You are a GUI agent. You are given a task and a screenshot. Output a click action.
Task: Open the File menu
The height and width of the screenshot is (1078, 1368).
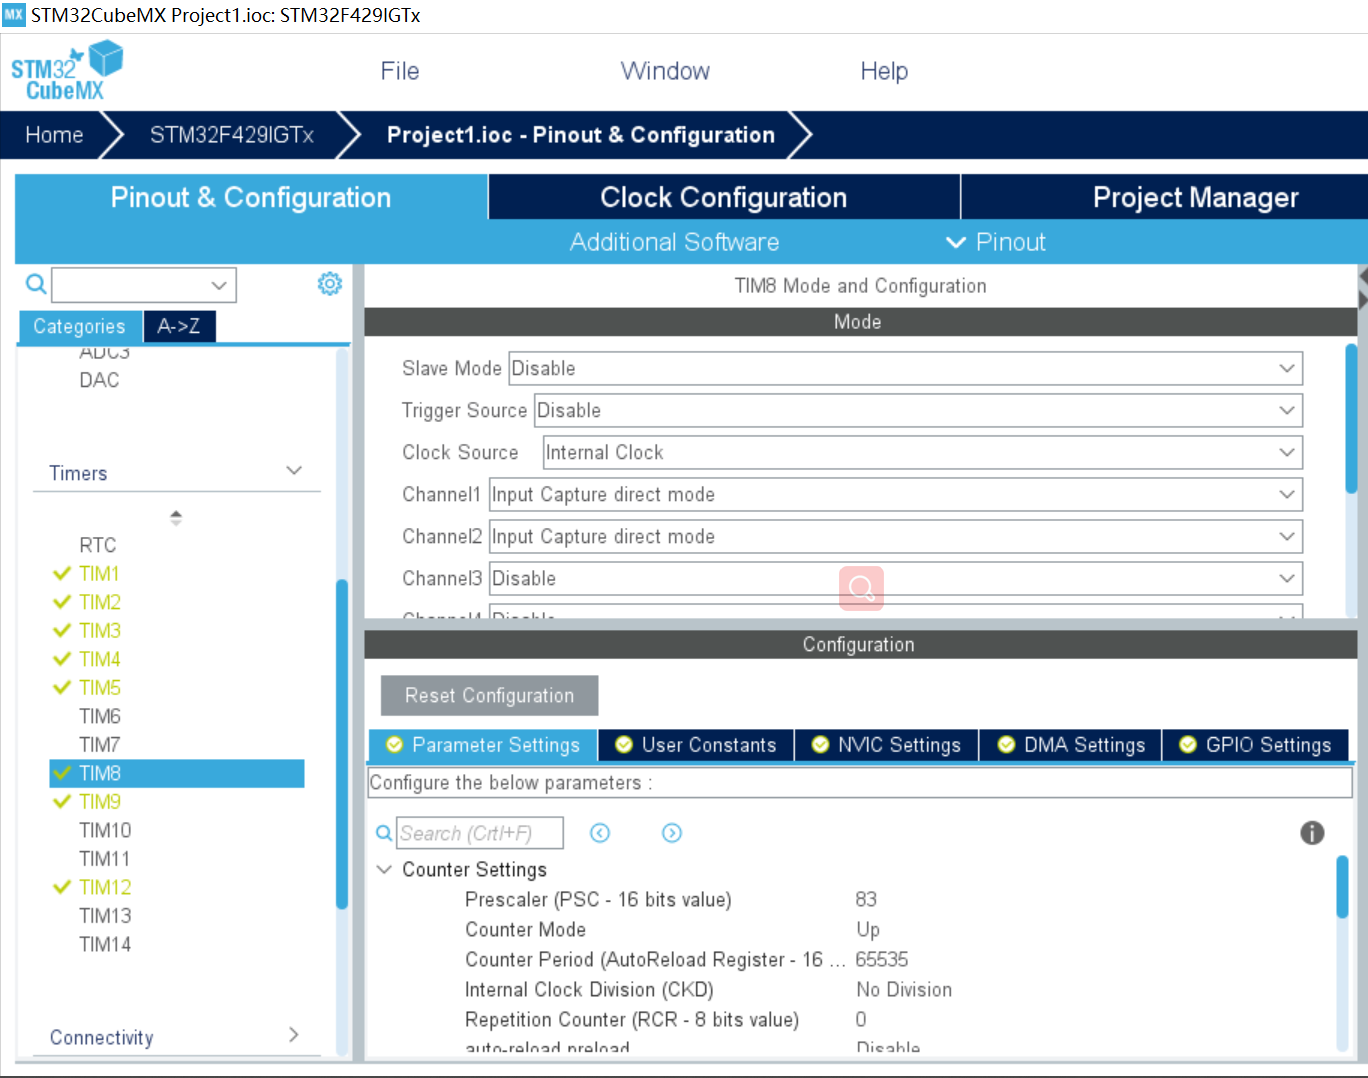[399, 71]
